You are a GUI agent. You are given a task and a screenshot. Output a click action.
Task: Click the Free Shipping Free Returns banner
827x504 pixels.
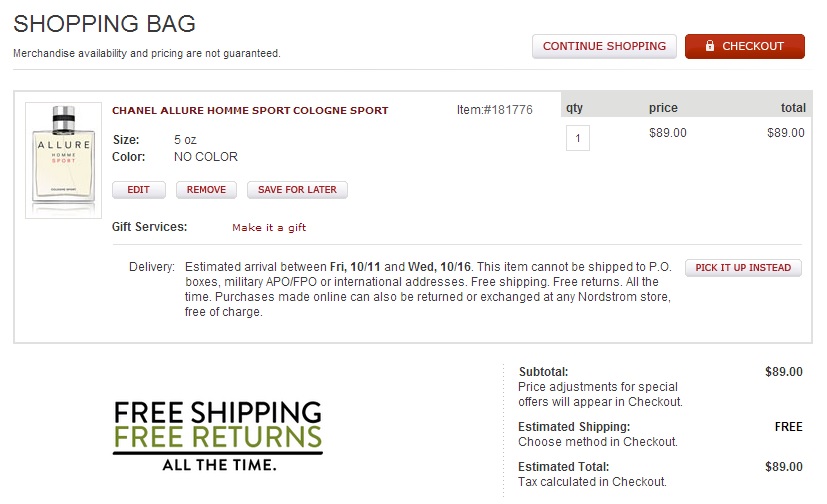point(218,436)
